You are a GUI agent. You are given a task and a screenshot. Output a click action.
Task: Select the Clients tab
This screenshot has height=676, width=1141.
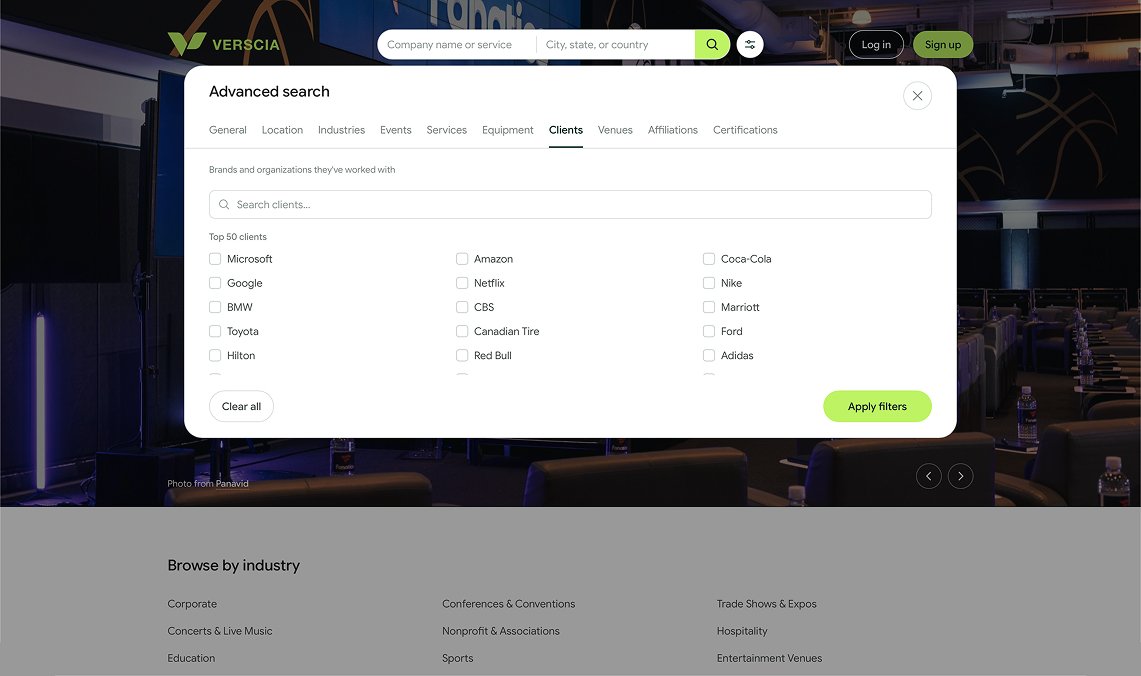pos(566,130)
